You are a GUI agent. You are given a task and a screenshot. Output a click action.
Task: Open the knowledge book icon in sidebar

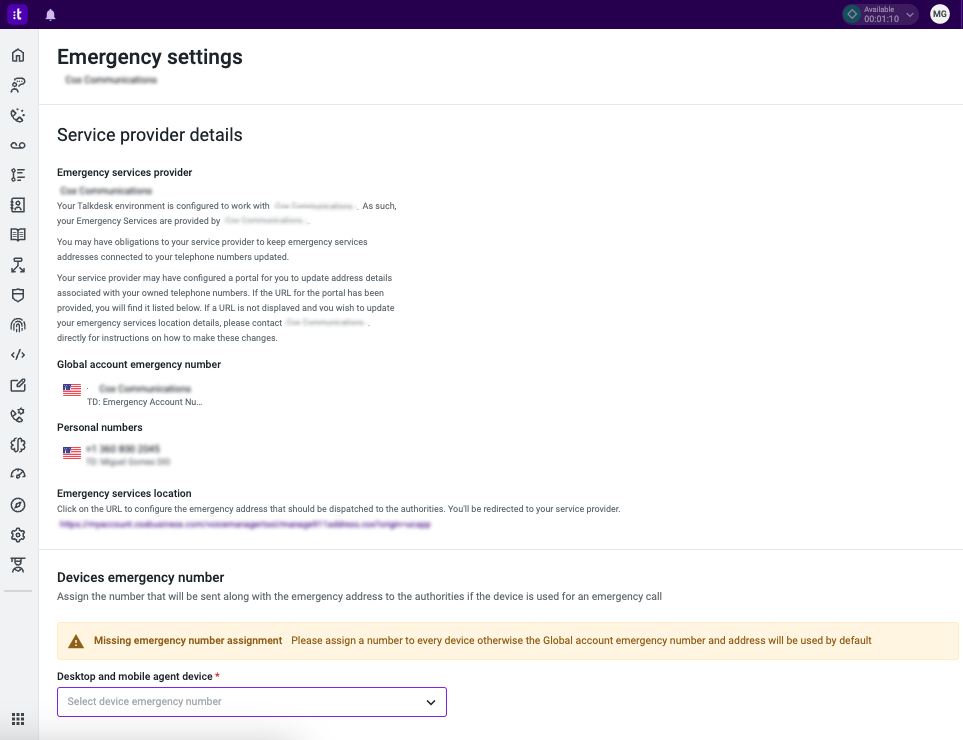point(18,235)
